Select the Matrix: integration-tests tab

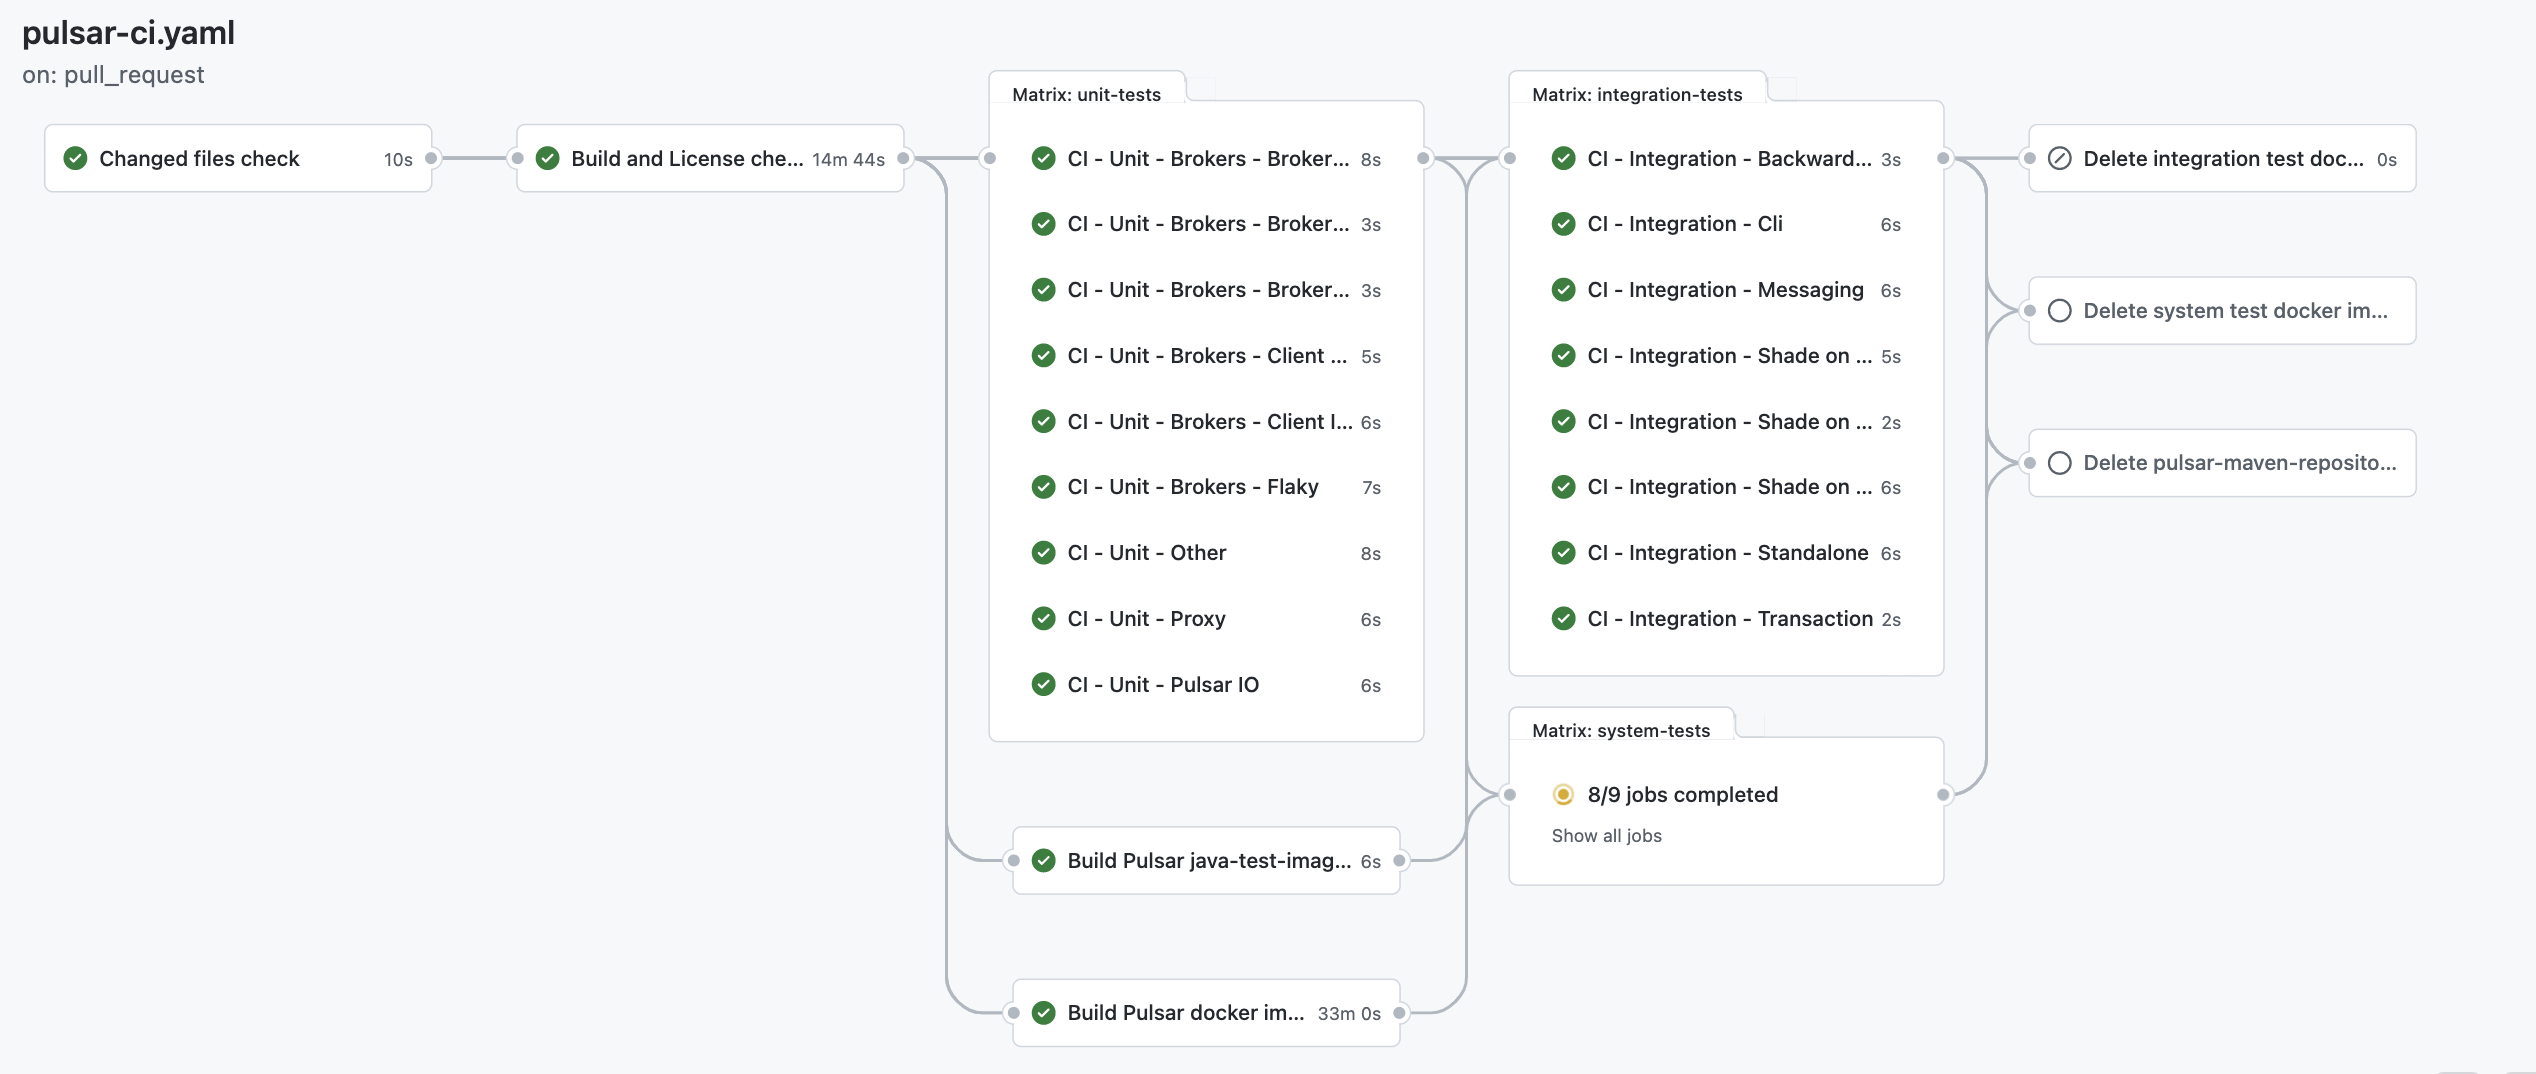1637,94
